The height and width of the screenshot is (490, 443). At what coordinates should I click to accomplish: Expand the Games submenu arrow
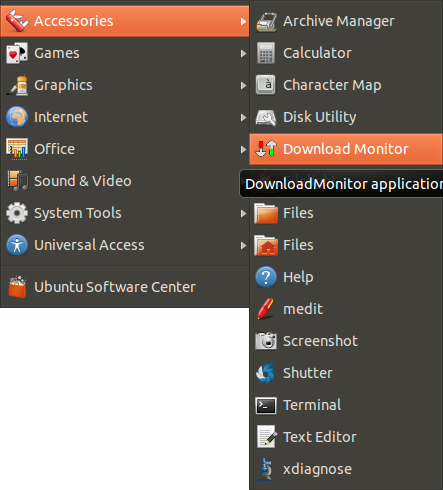point(243,53)
